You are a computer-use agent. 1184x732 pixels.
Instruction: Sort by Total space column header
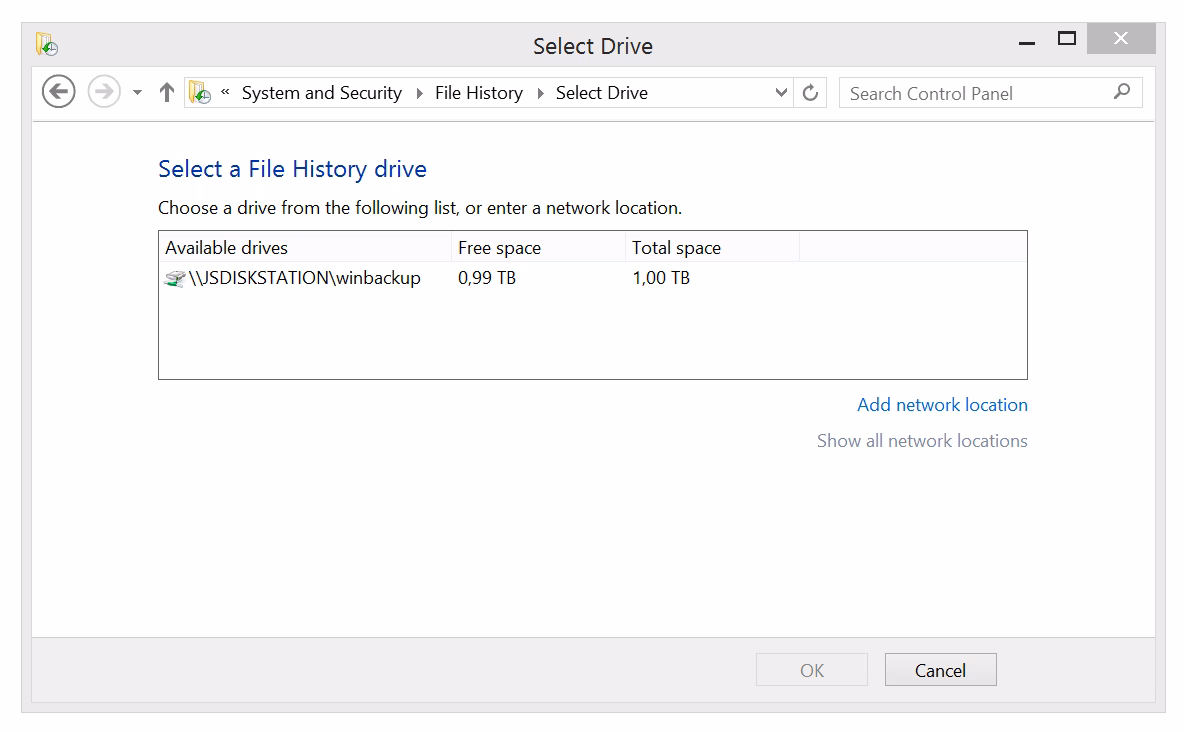[712, 248]
